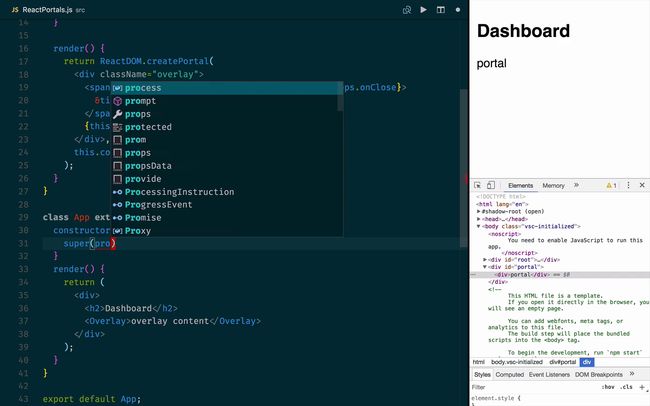Click the run/play icon in editor toolbar

[x=423, y=10]
